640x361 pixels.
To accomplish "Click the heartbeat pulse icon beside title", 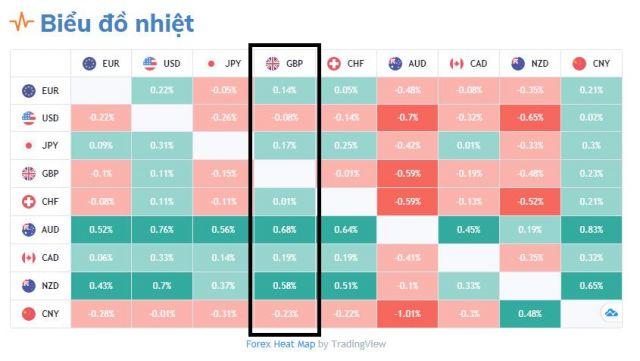I will 21,22.
